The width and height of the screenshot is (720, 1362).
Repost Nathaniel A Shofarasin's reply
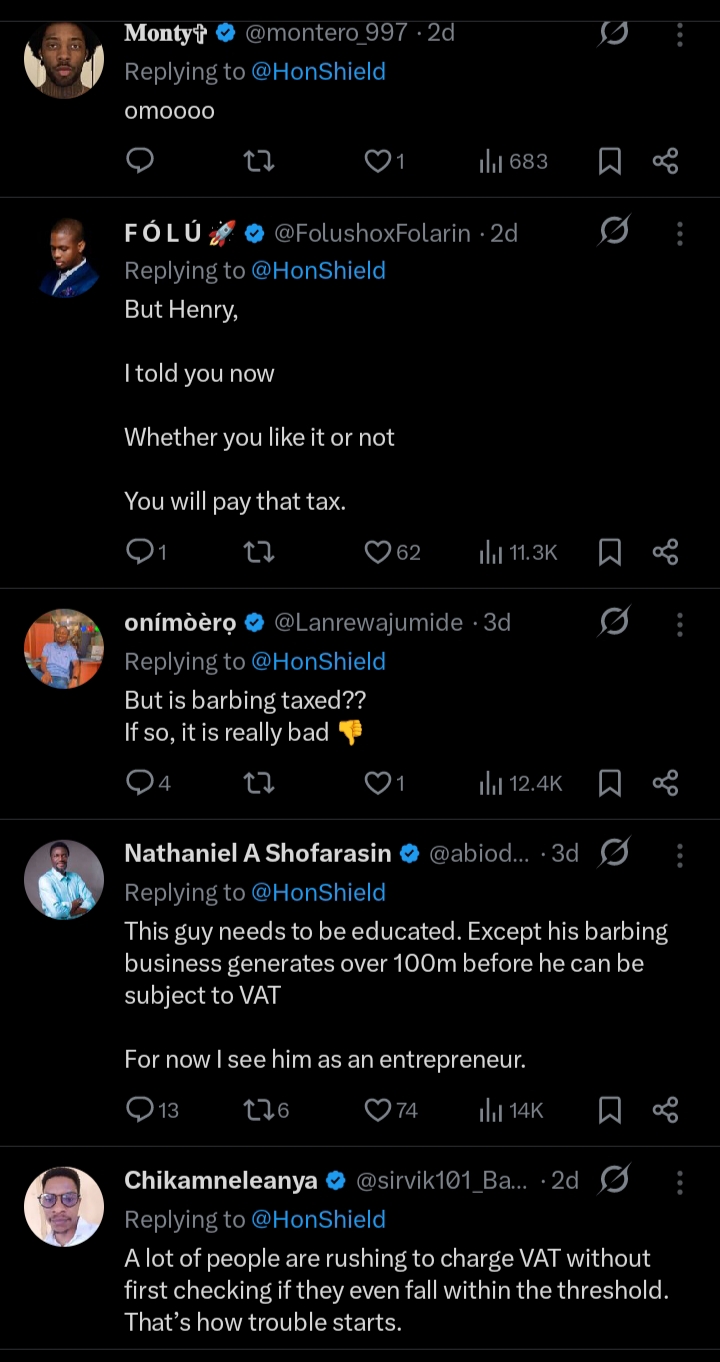coord(258,1110)
